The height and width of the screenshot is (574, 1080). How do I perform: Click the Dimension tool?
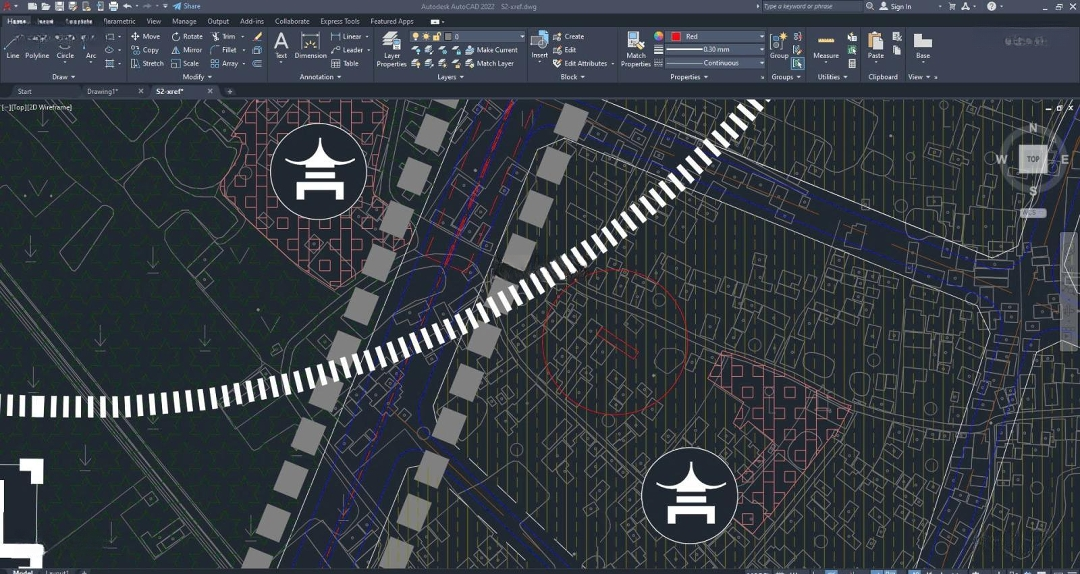click(310, 45)
